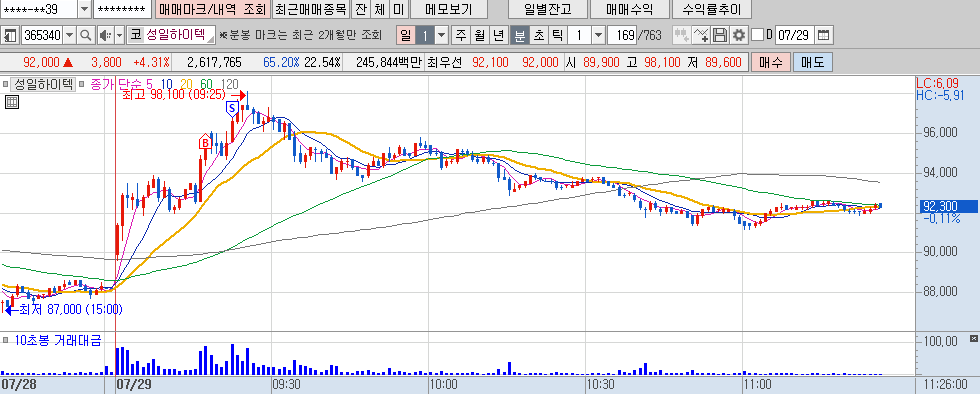Open the account number dropdown
Viewport: 980px width, 394px height.
click(x=84, y=9)
